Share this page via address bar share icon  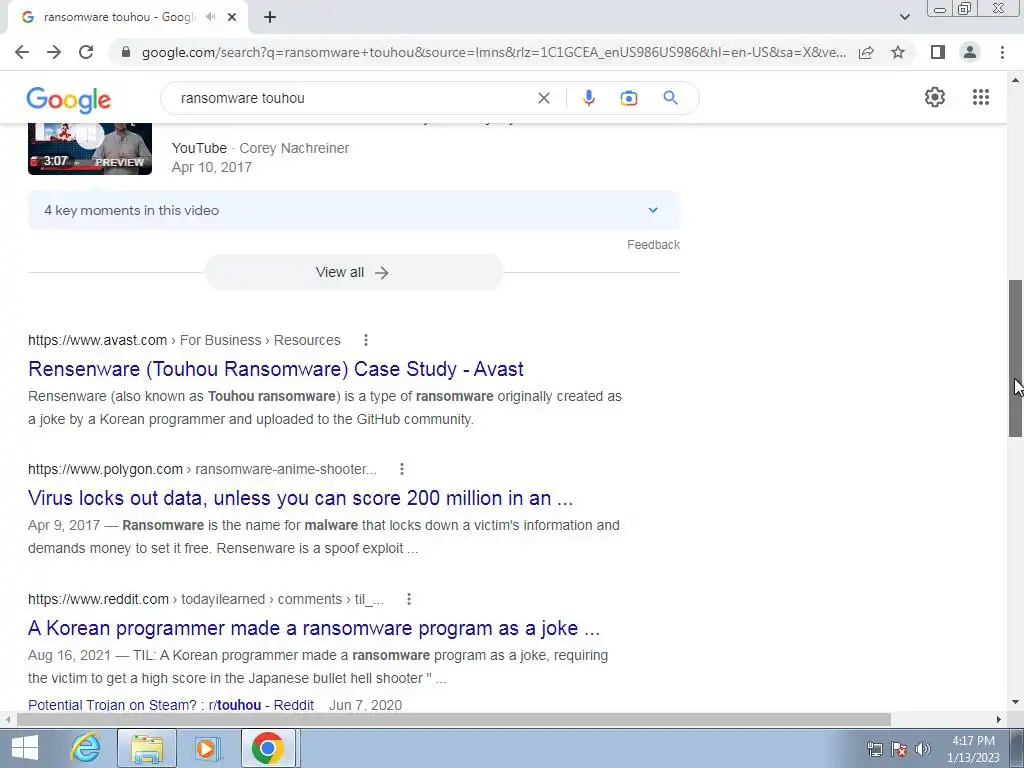click(x=866, y=52)
